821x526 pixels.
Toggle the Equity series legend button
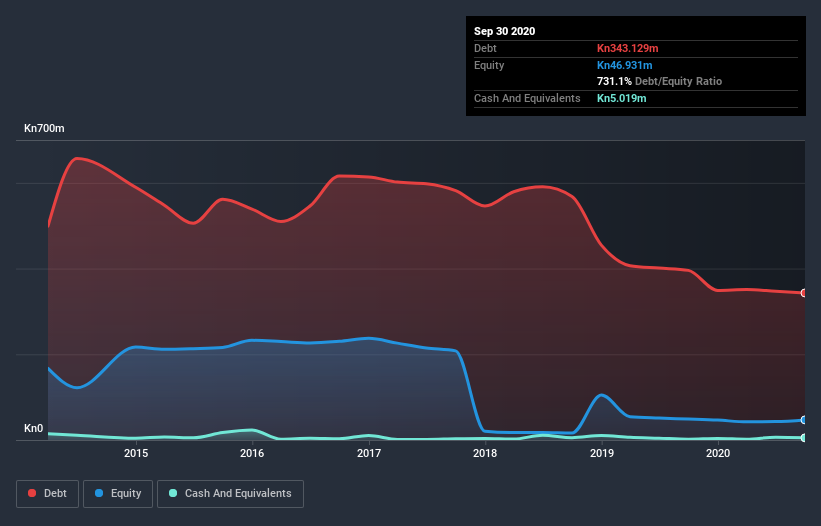[118, 494]
